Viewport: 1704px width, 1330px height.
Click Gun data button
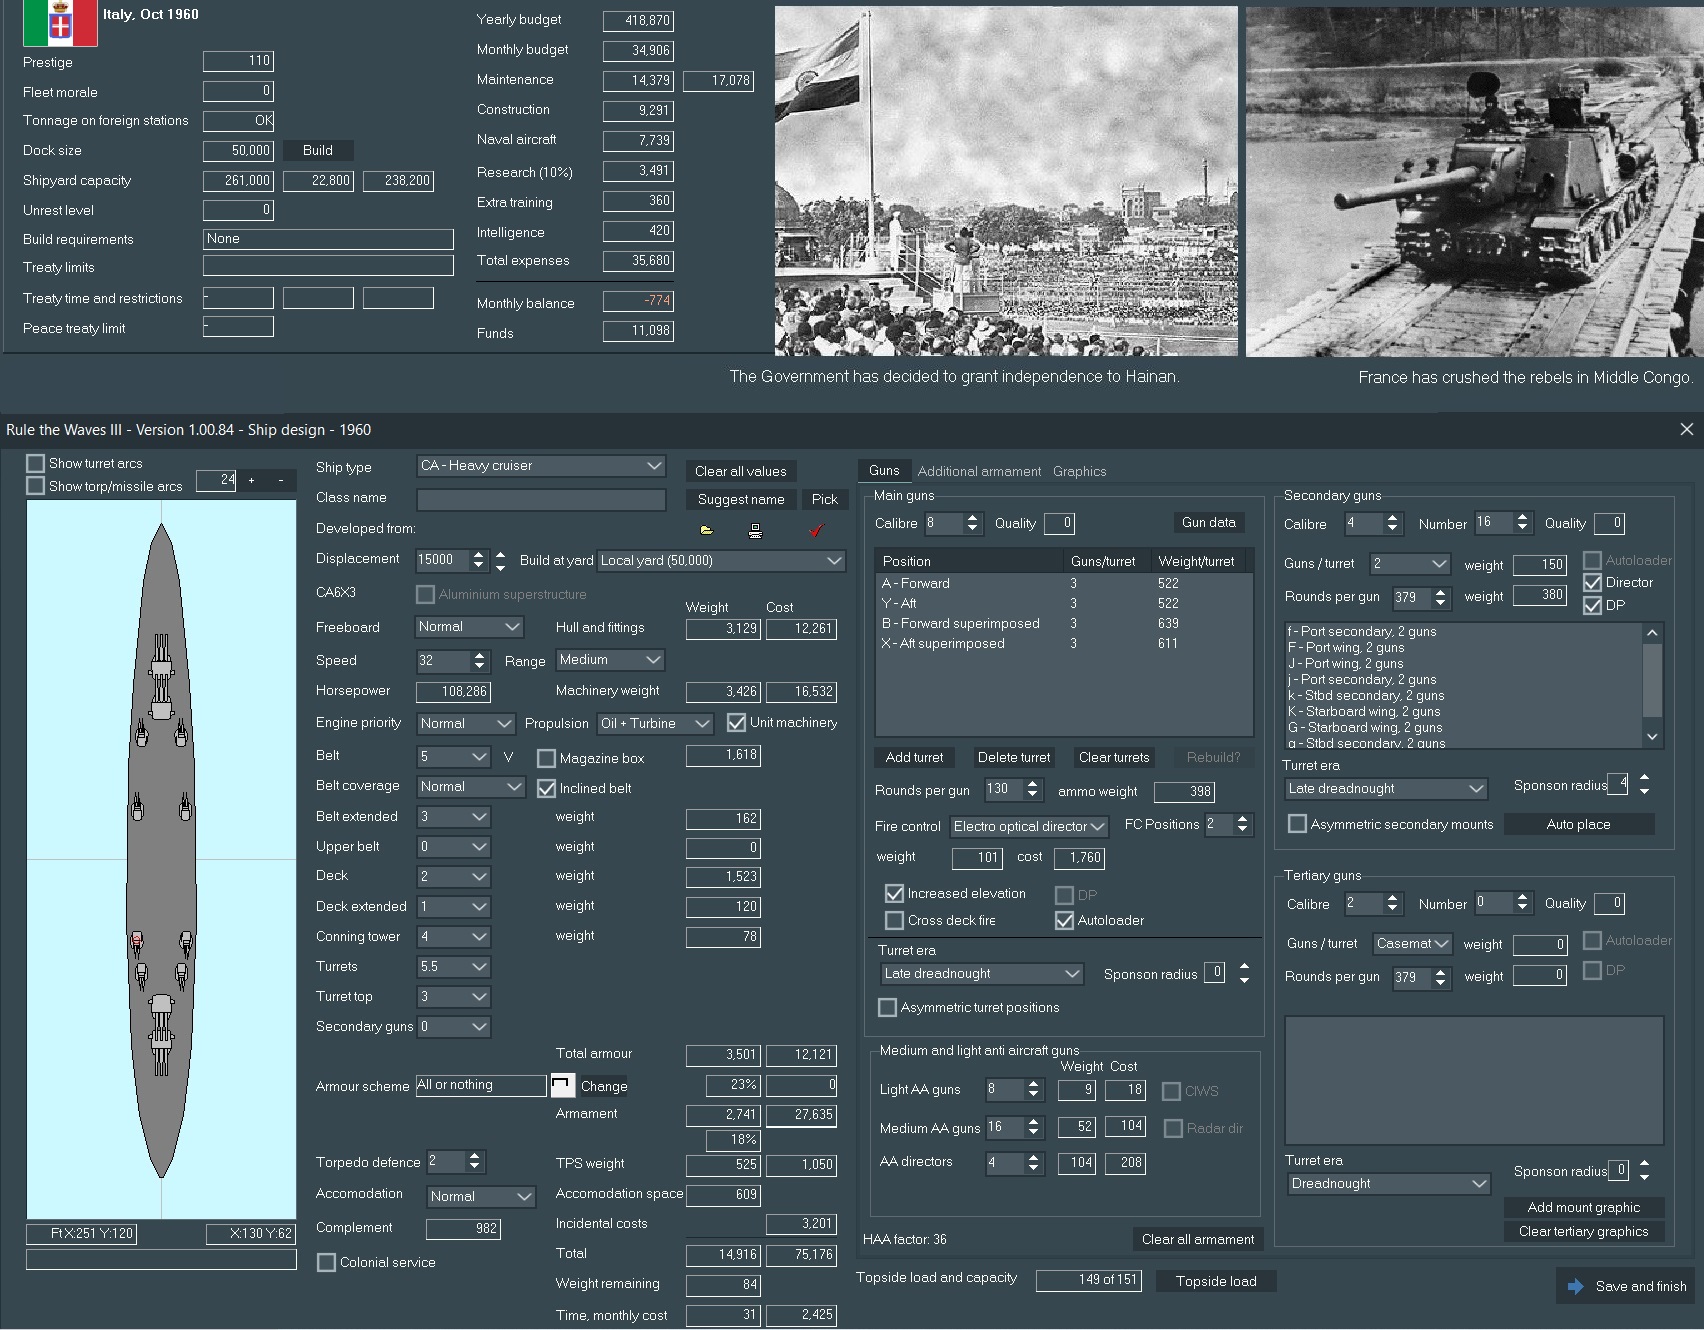tap(1209, 522)
